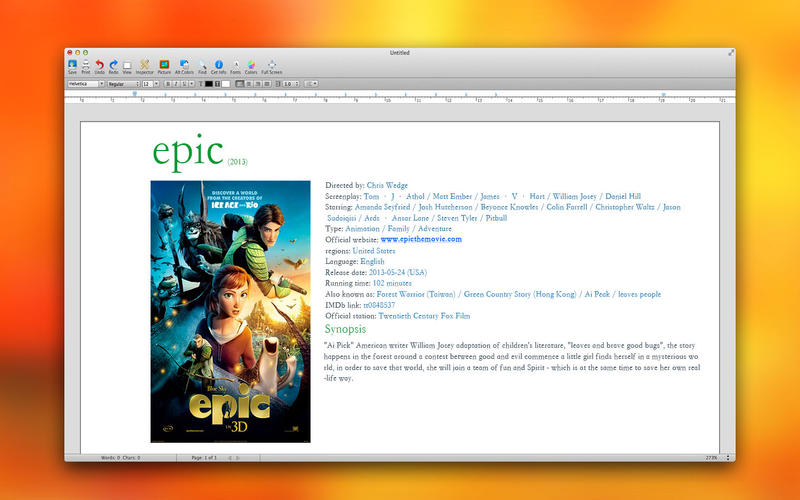Click the right margin ruler marker
Viewport: 800px width, 500px height.
(663, 94)
